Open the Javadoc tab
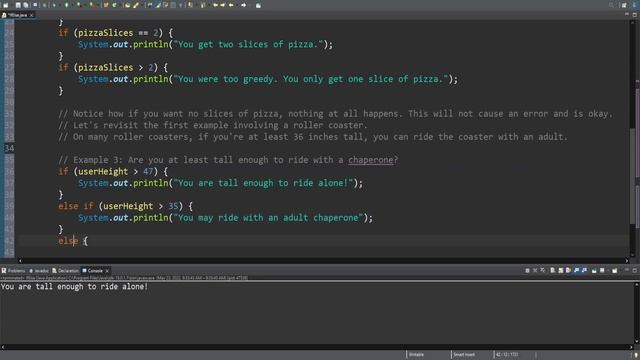640x360 pixels. pyautogui.click(x=39, y=271)
